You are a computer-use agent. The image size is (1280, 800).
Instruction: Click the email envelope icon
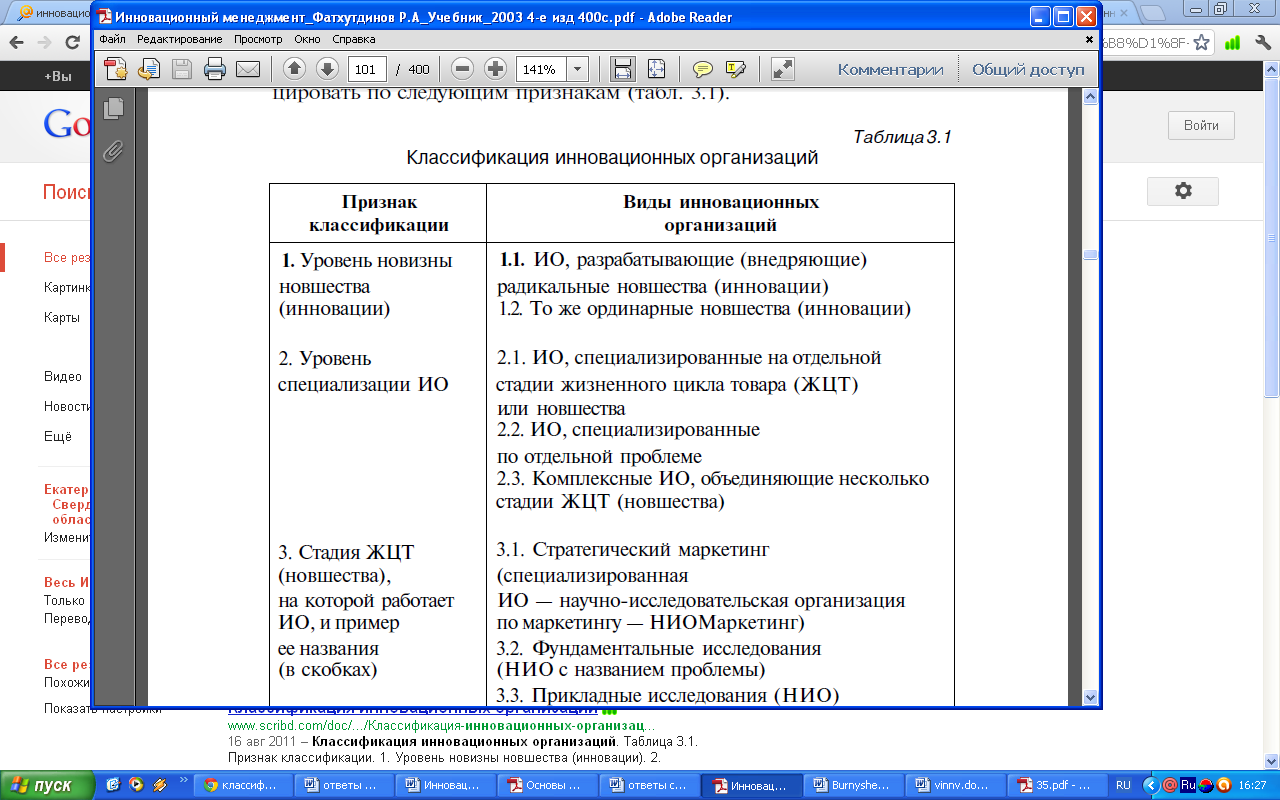tap(247, 69)
